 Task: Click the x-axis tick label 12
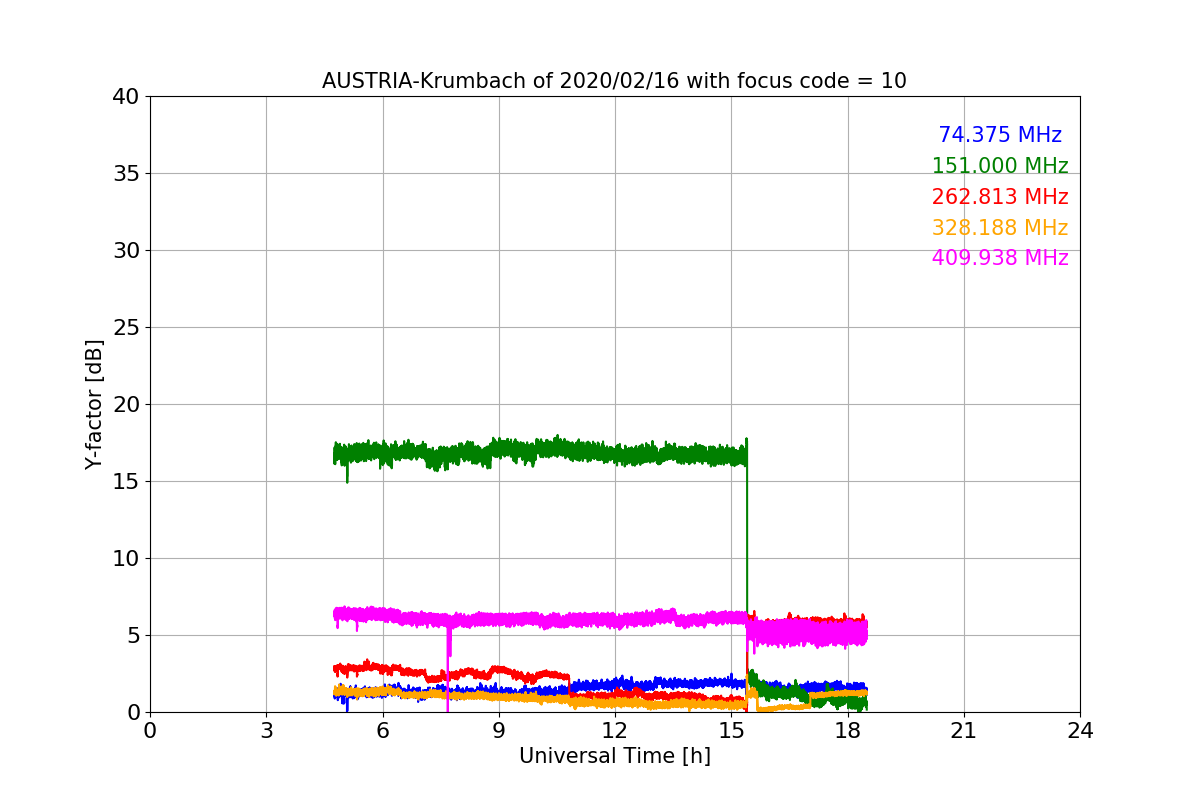[x=615, y=731]
